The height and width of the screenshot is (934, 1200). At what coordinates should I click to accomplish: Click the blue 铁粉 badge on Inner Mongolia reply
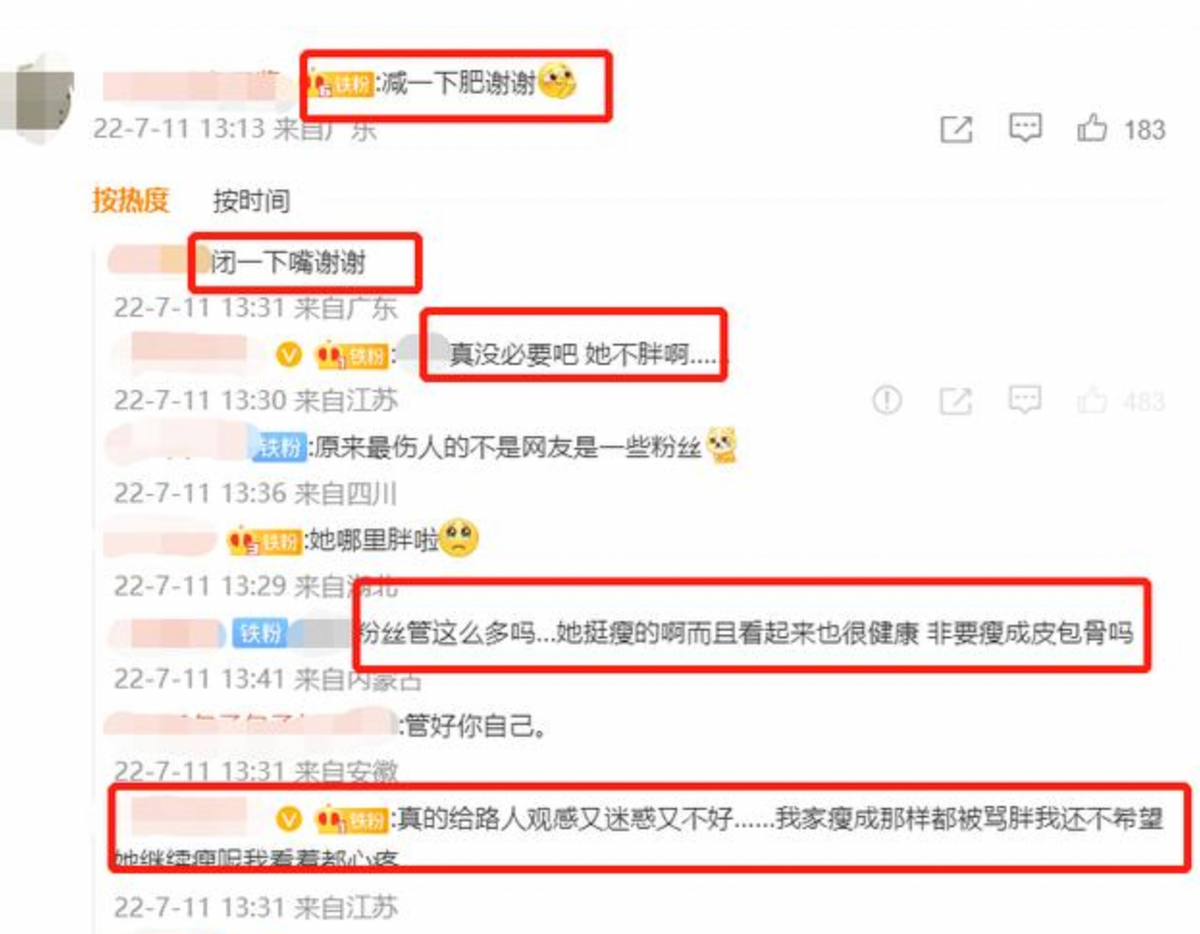(x=259, y=633)
